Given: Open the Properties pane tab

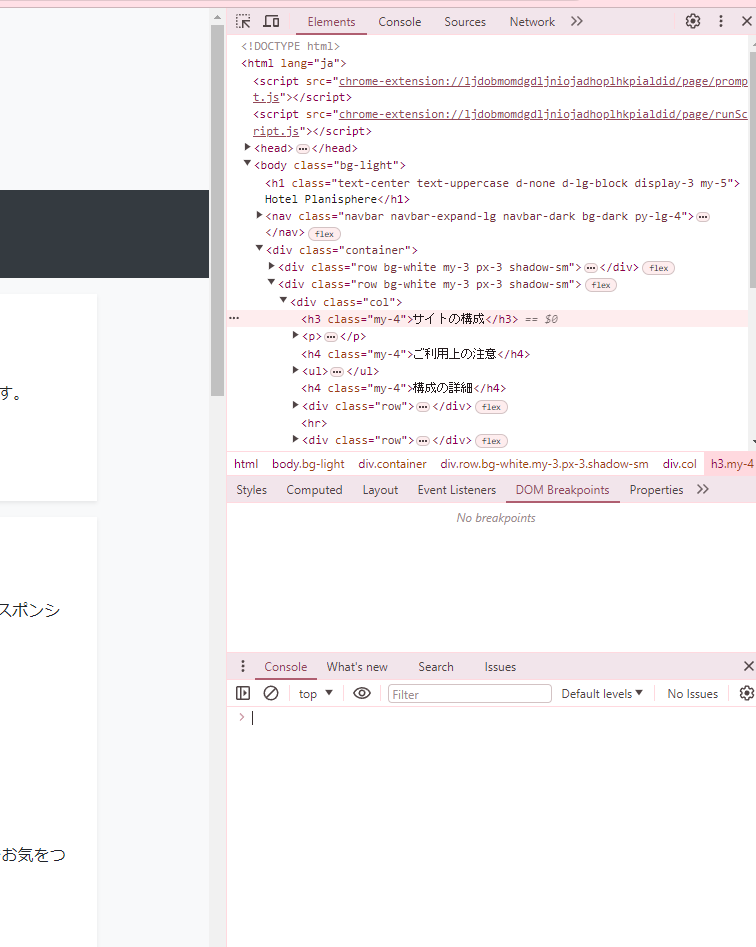Looking at the screenshot, I should click(x=656, y=490).
